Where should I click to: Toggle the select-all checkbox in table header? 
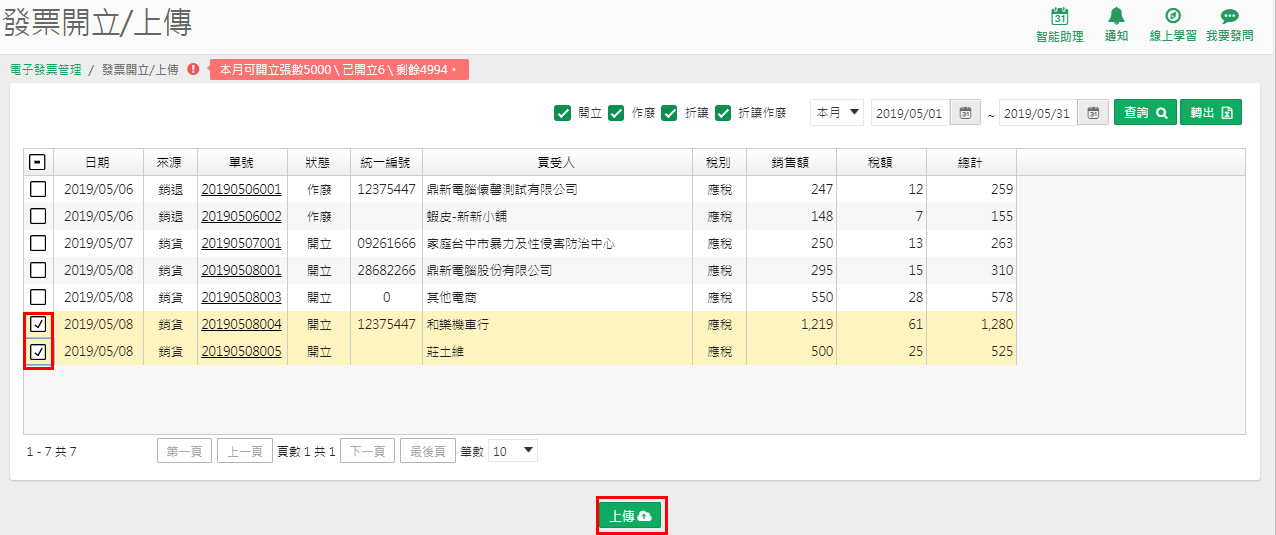tap(38, 161)
